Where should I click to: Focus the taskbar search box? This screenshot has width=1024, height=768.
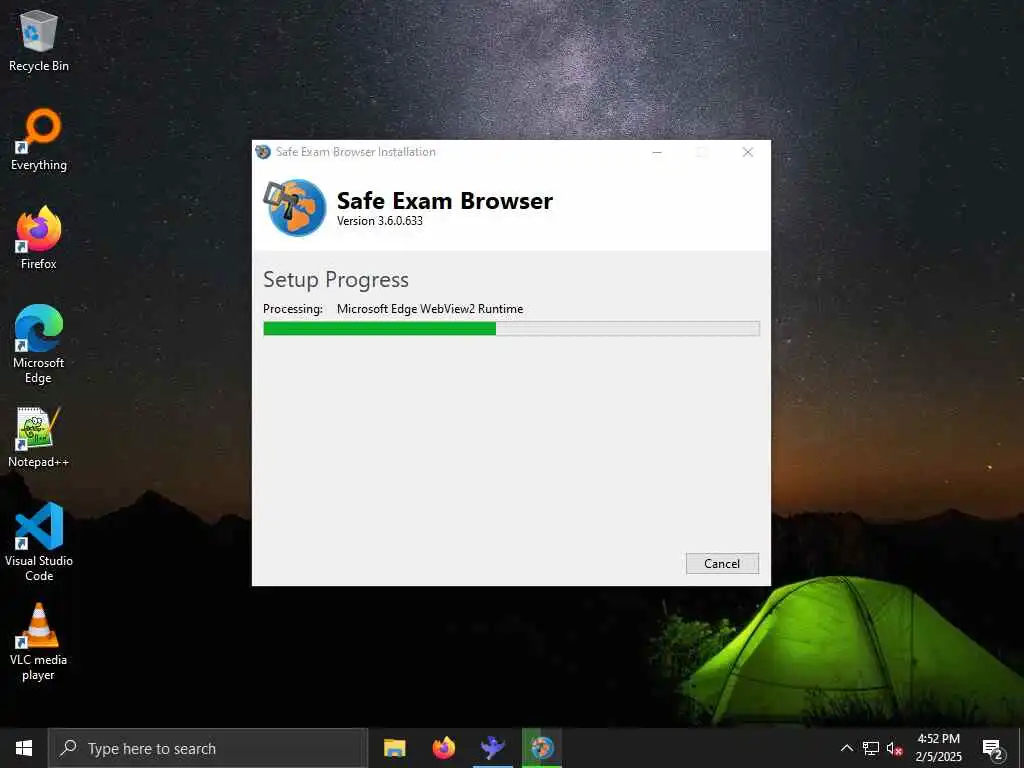point(208,748)
